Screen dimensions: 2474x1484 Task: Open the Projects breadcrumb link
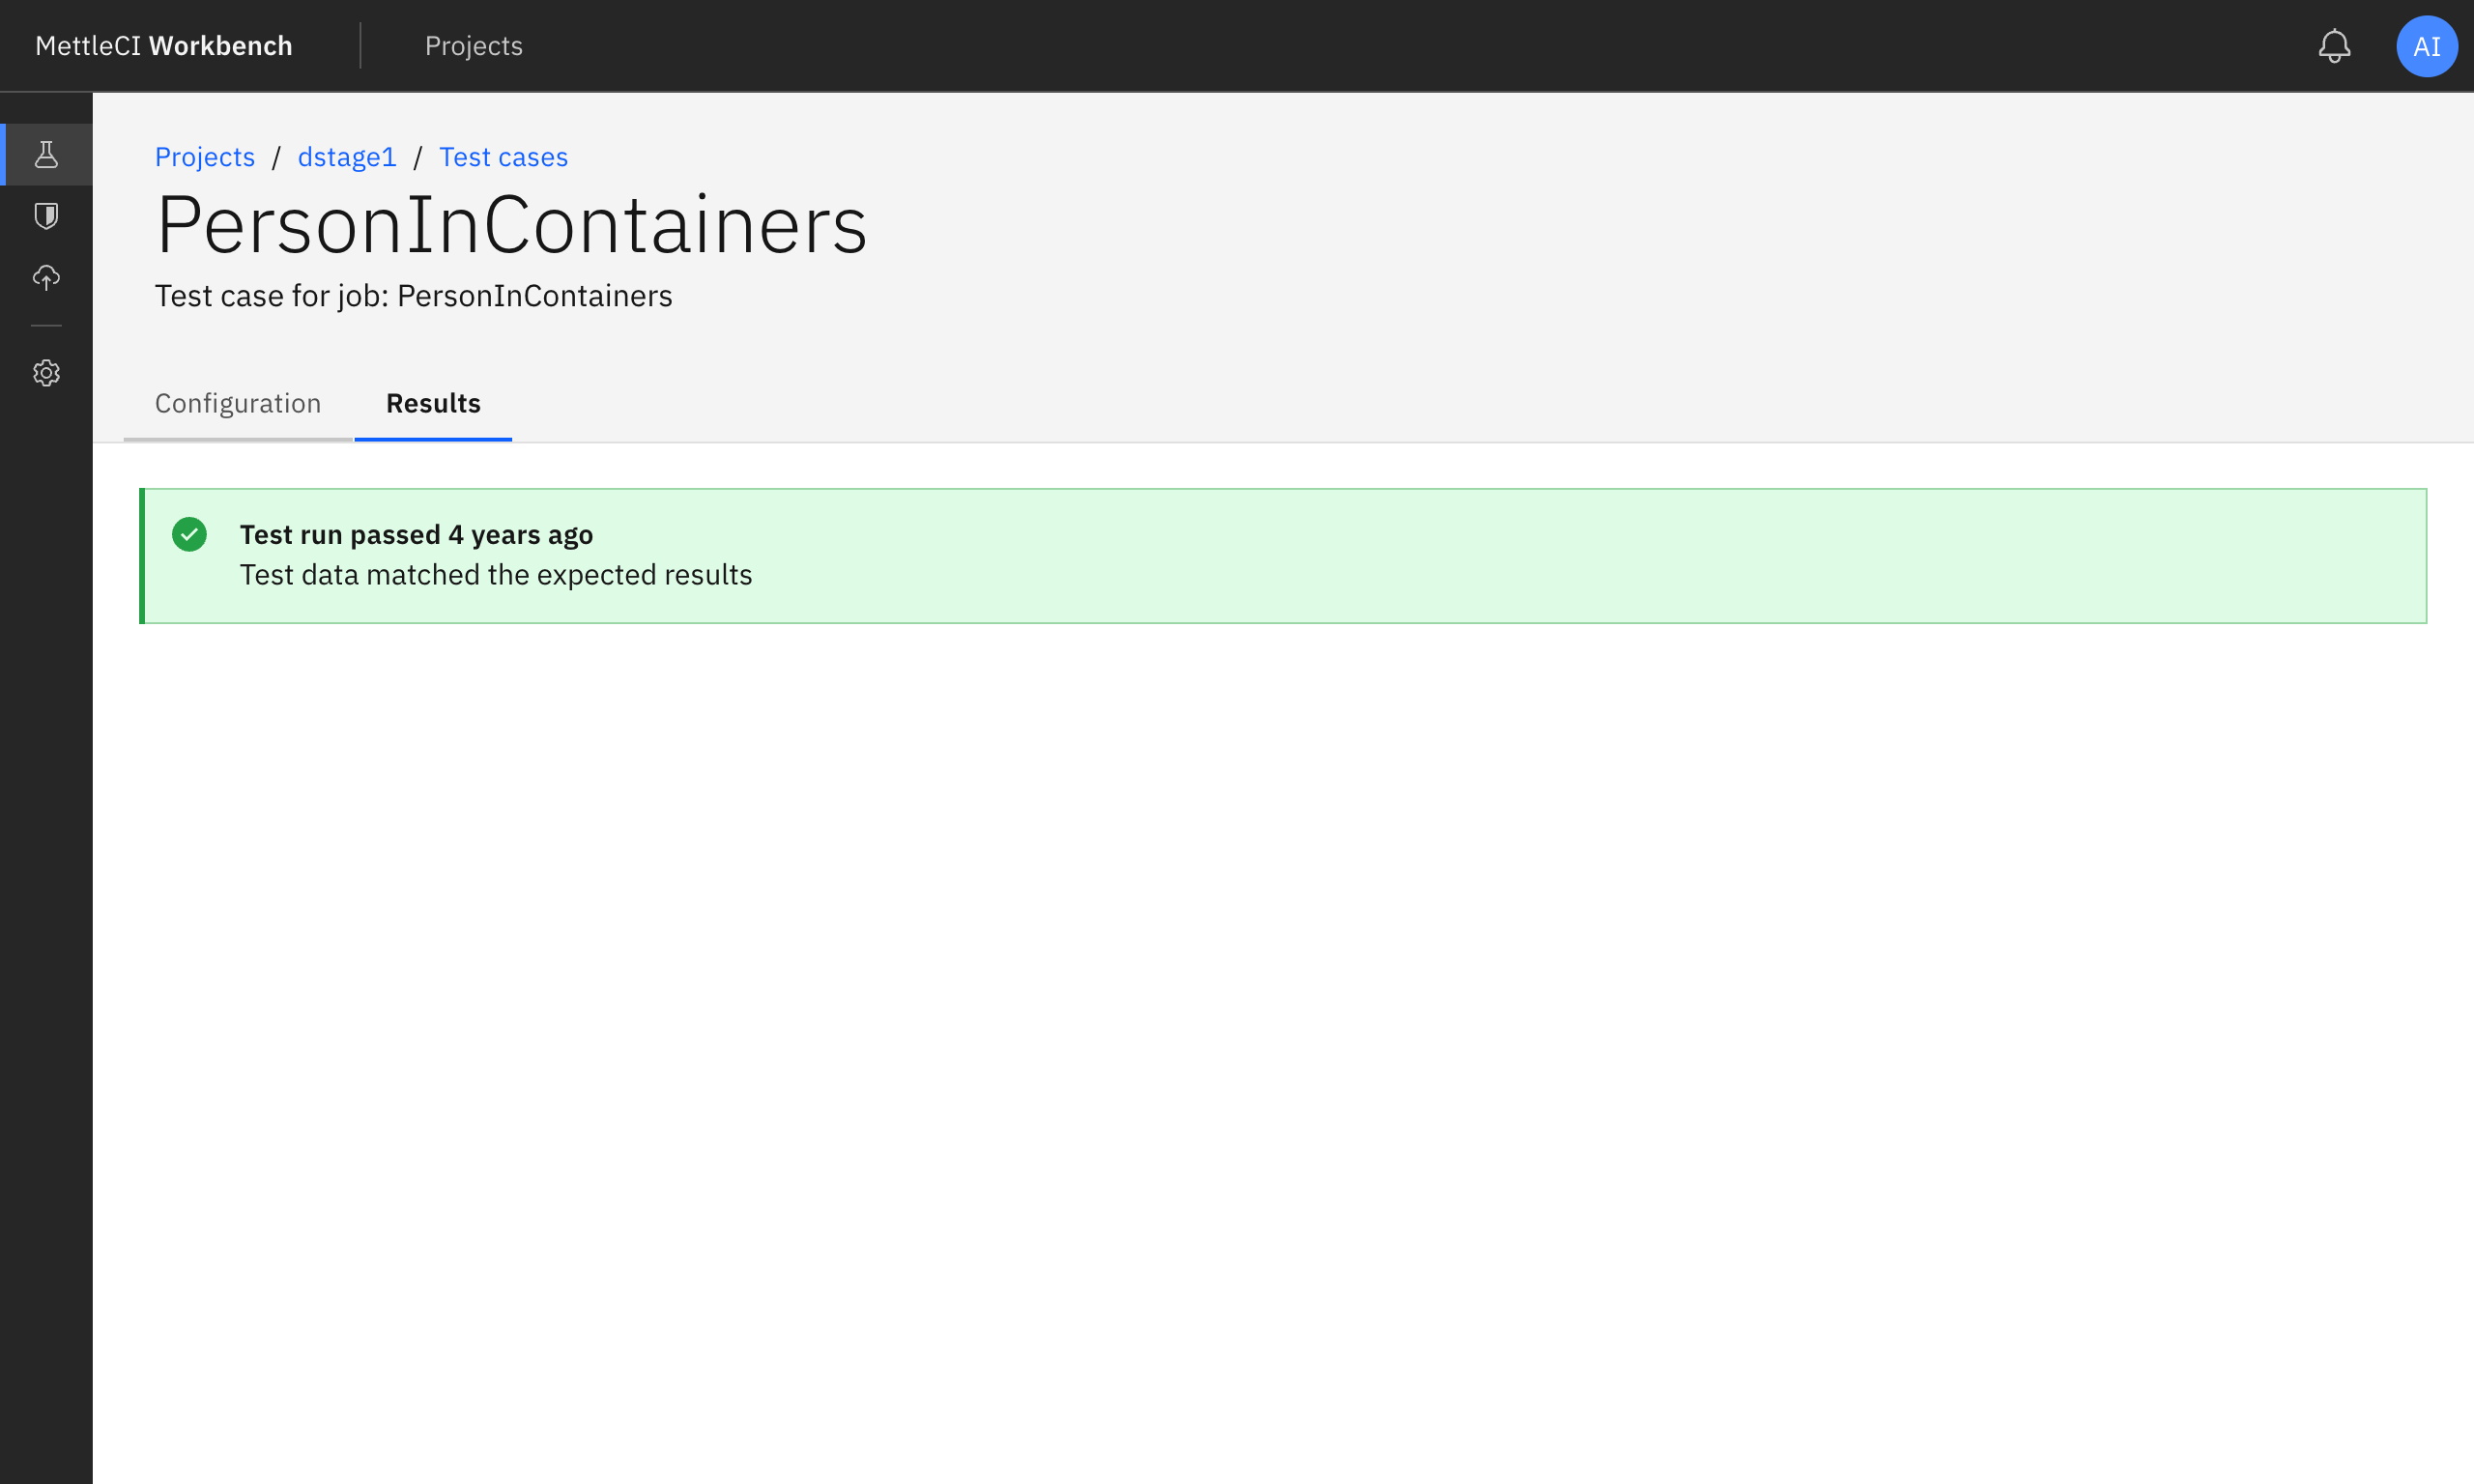204,157
